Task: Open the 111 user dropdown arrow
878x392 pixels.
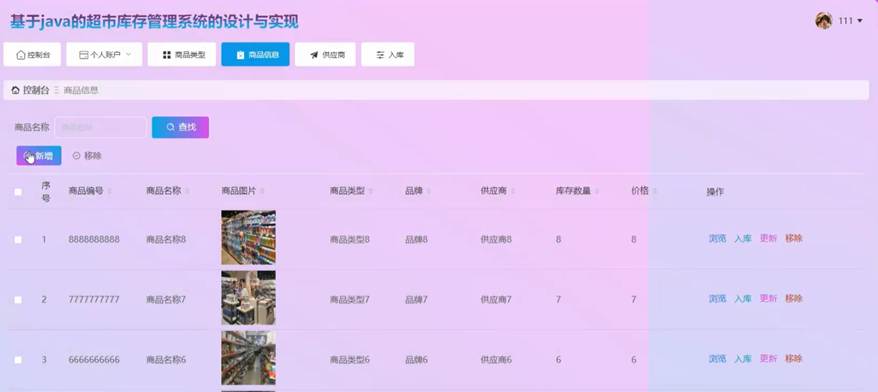Action: pos(860,21)
